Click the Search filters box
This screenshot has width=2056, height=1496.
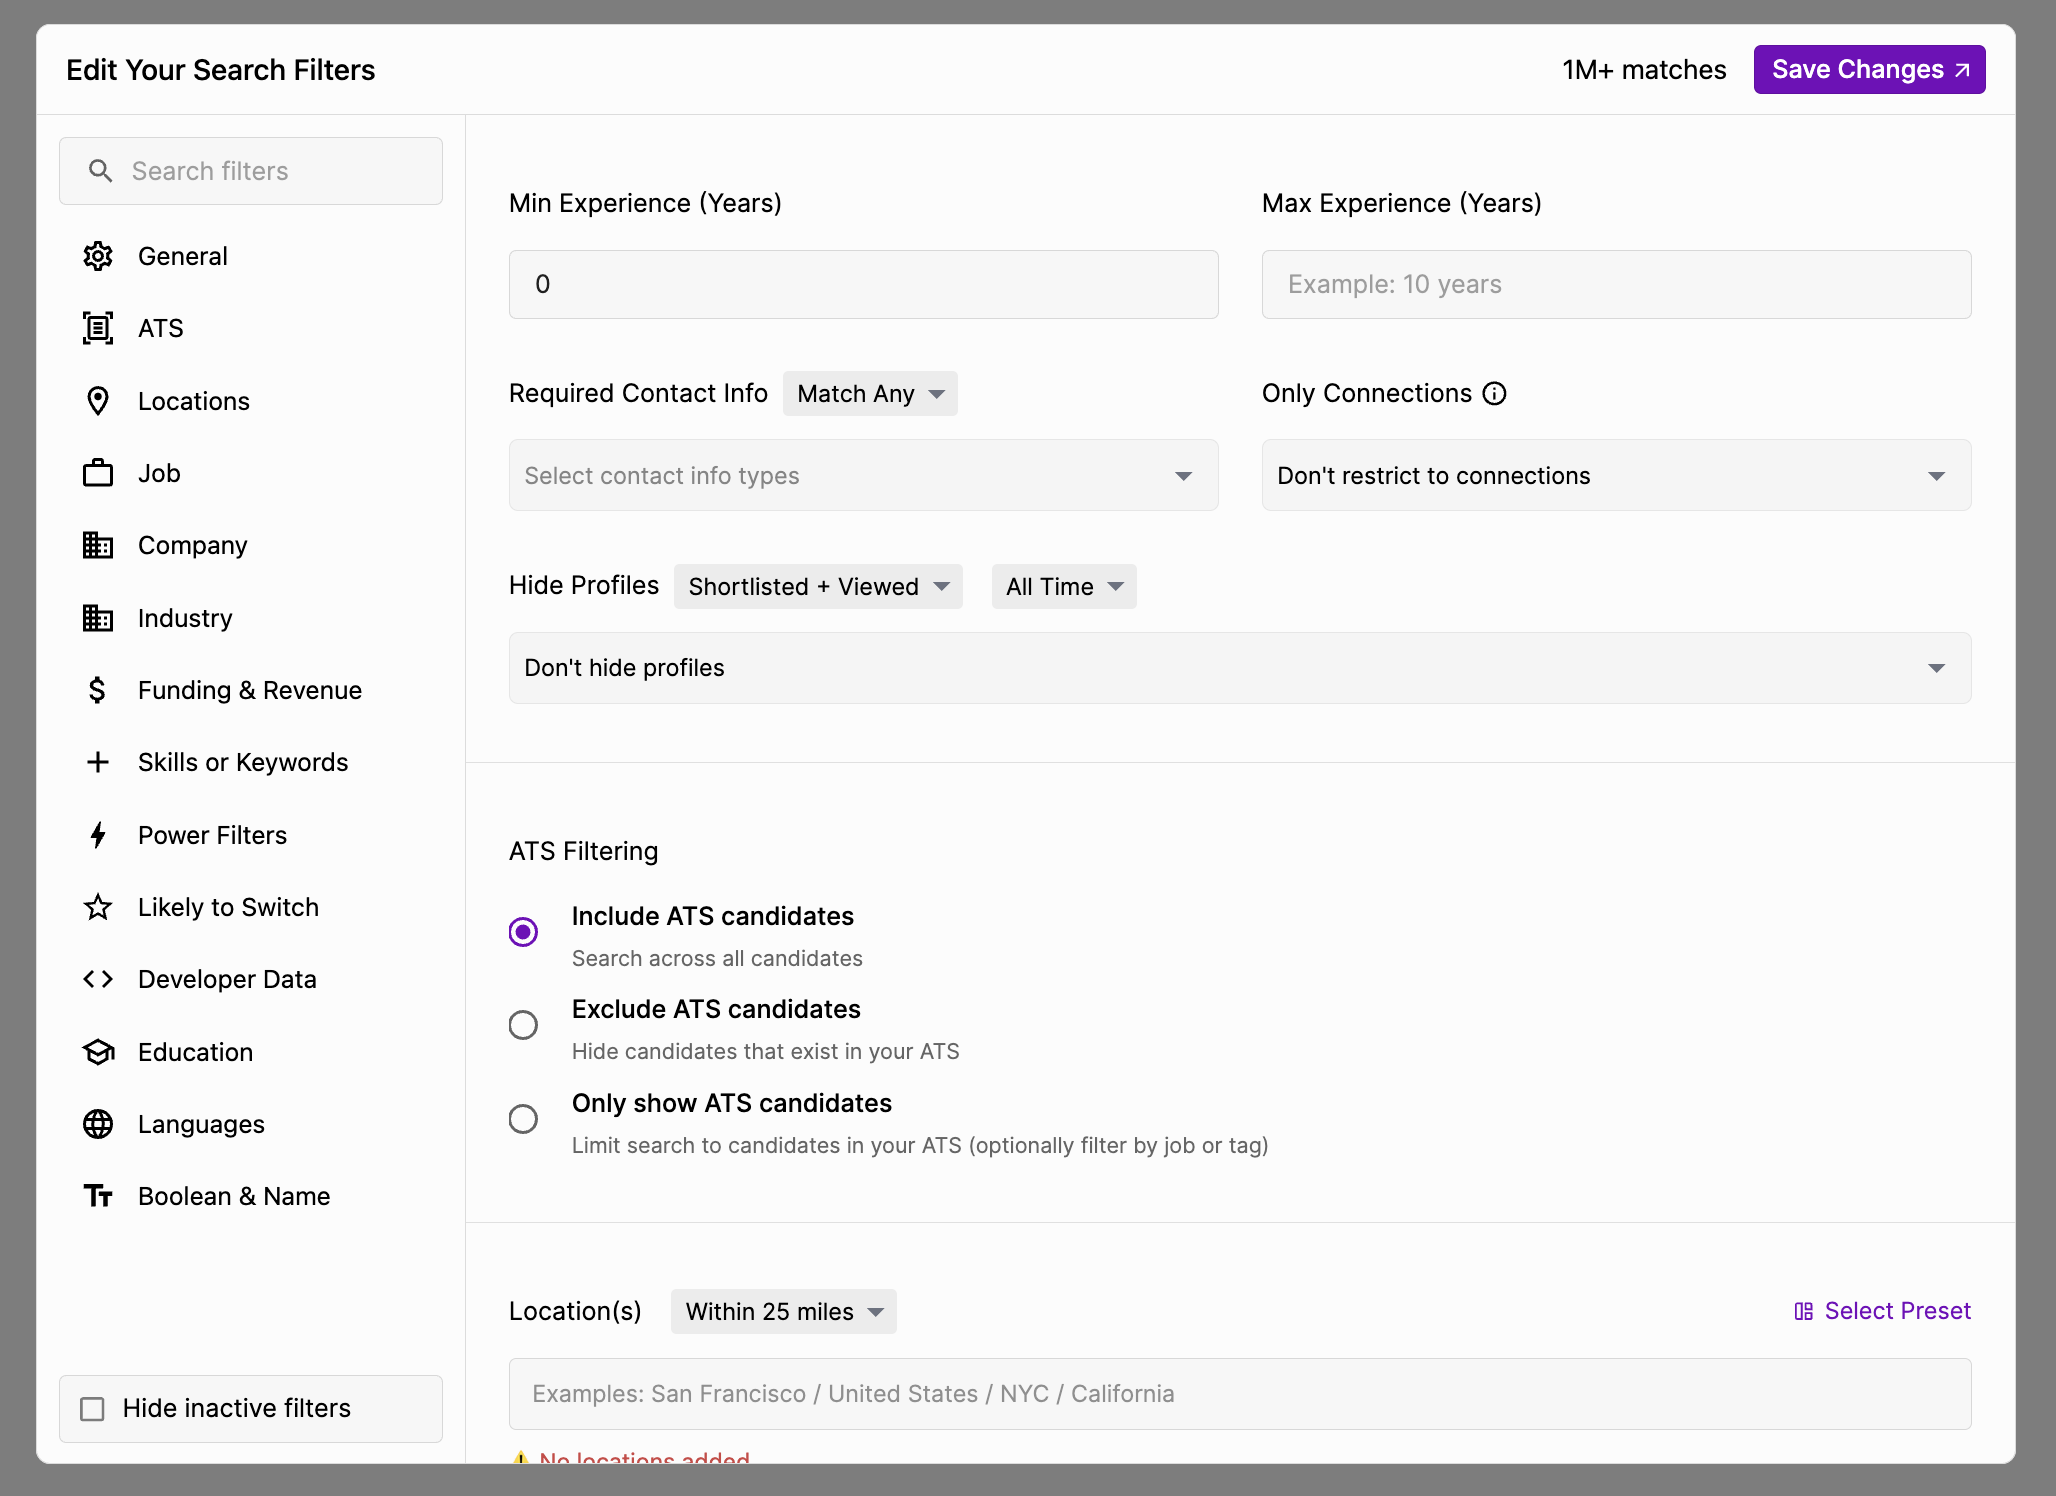251,171
